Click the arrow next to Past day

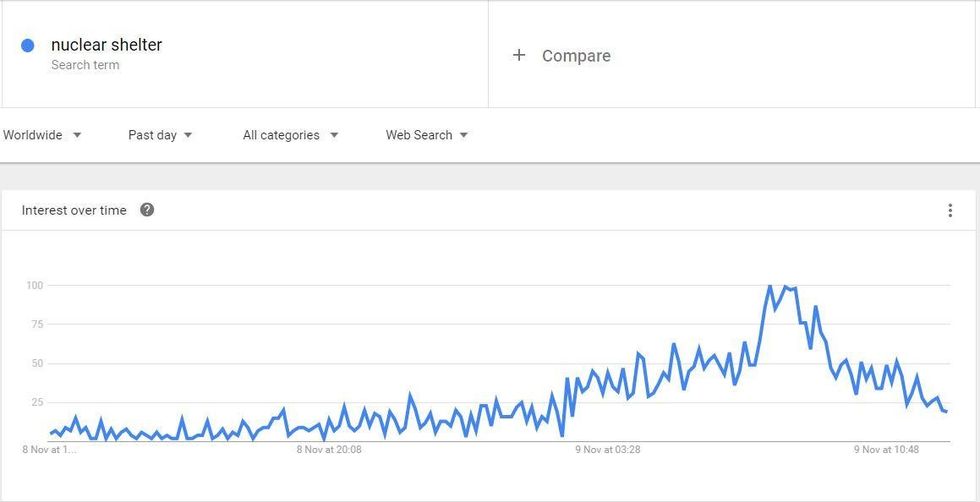[188, 134]
